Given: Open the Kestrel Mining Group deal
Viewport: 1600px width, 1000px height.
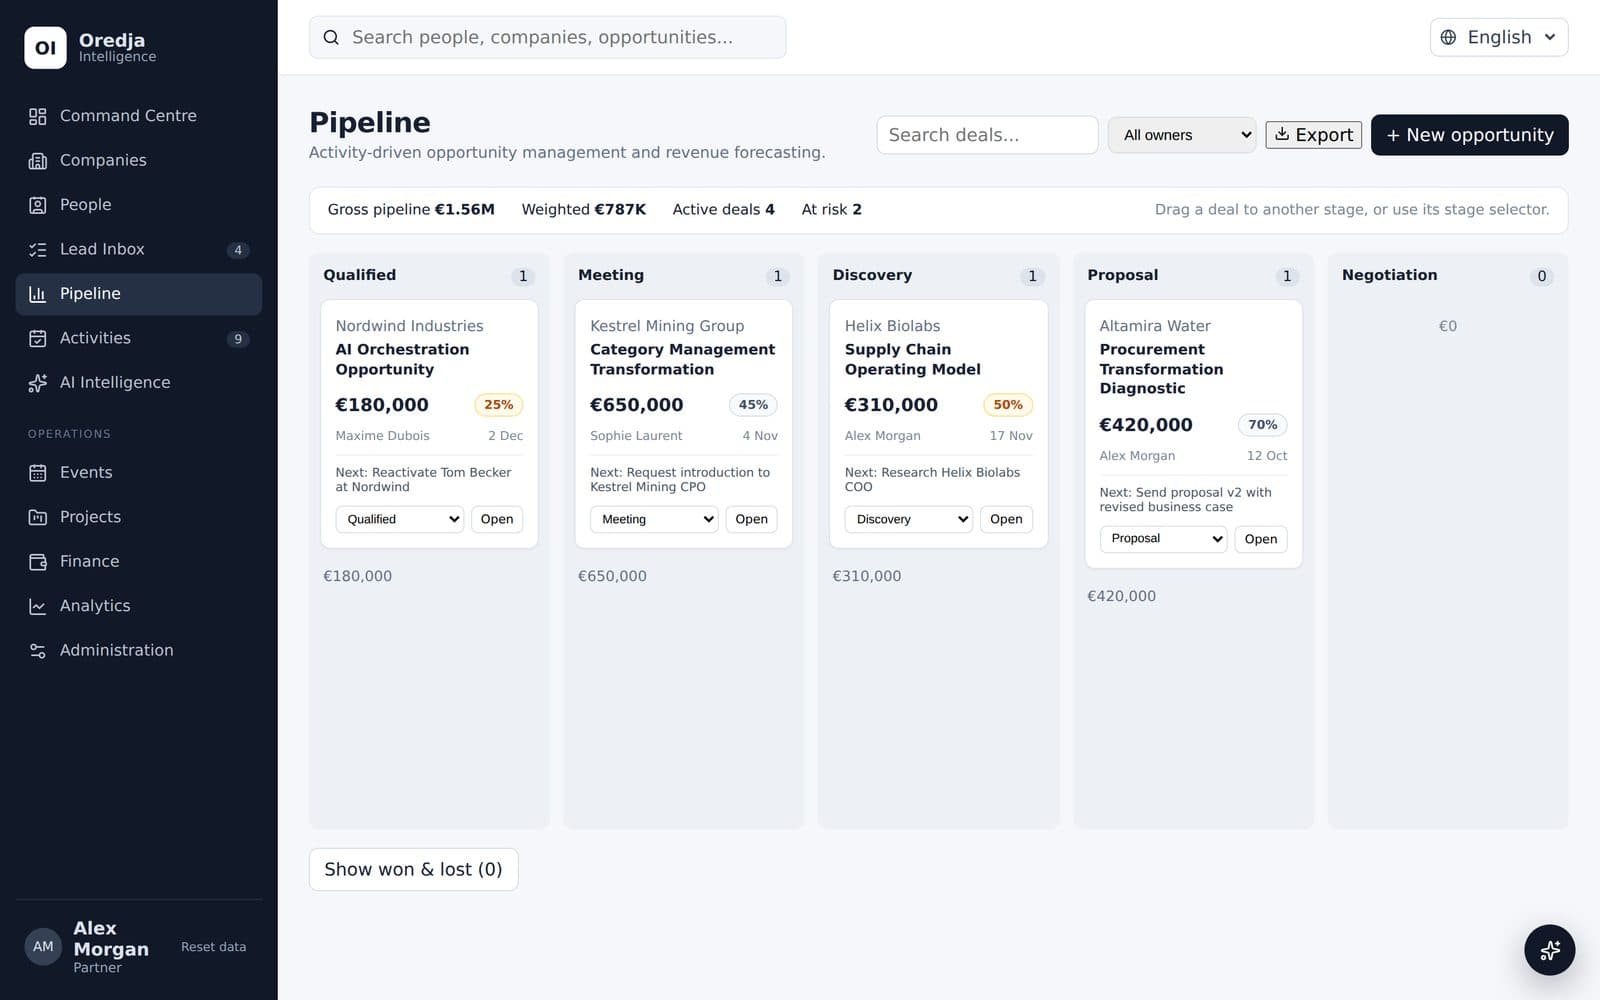Looking at the screenshot, I should [751, 519].
